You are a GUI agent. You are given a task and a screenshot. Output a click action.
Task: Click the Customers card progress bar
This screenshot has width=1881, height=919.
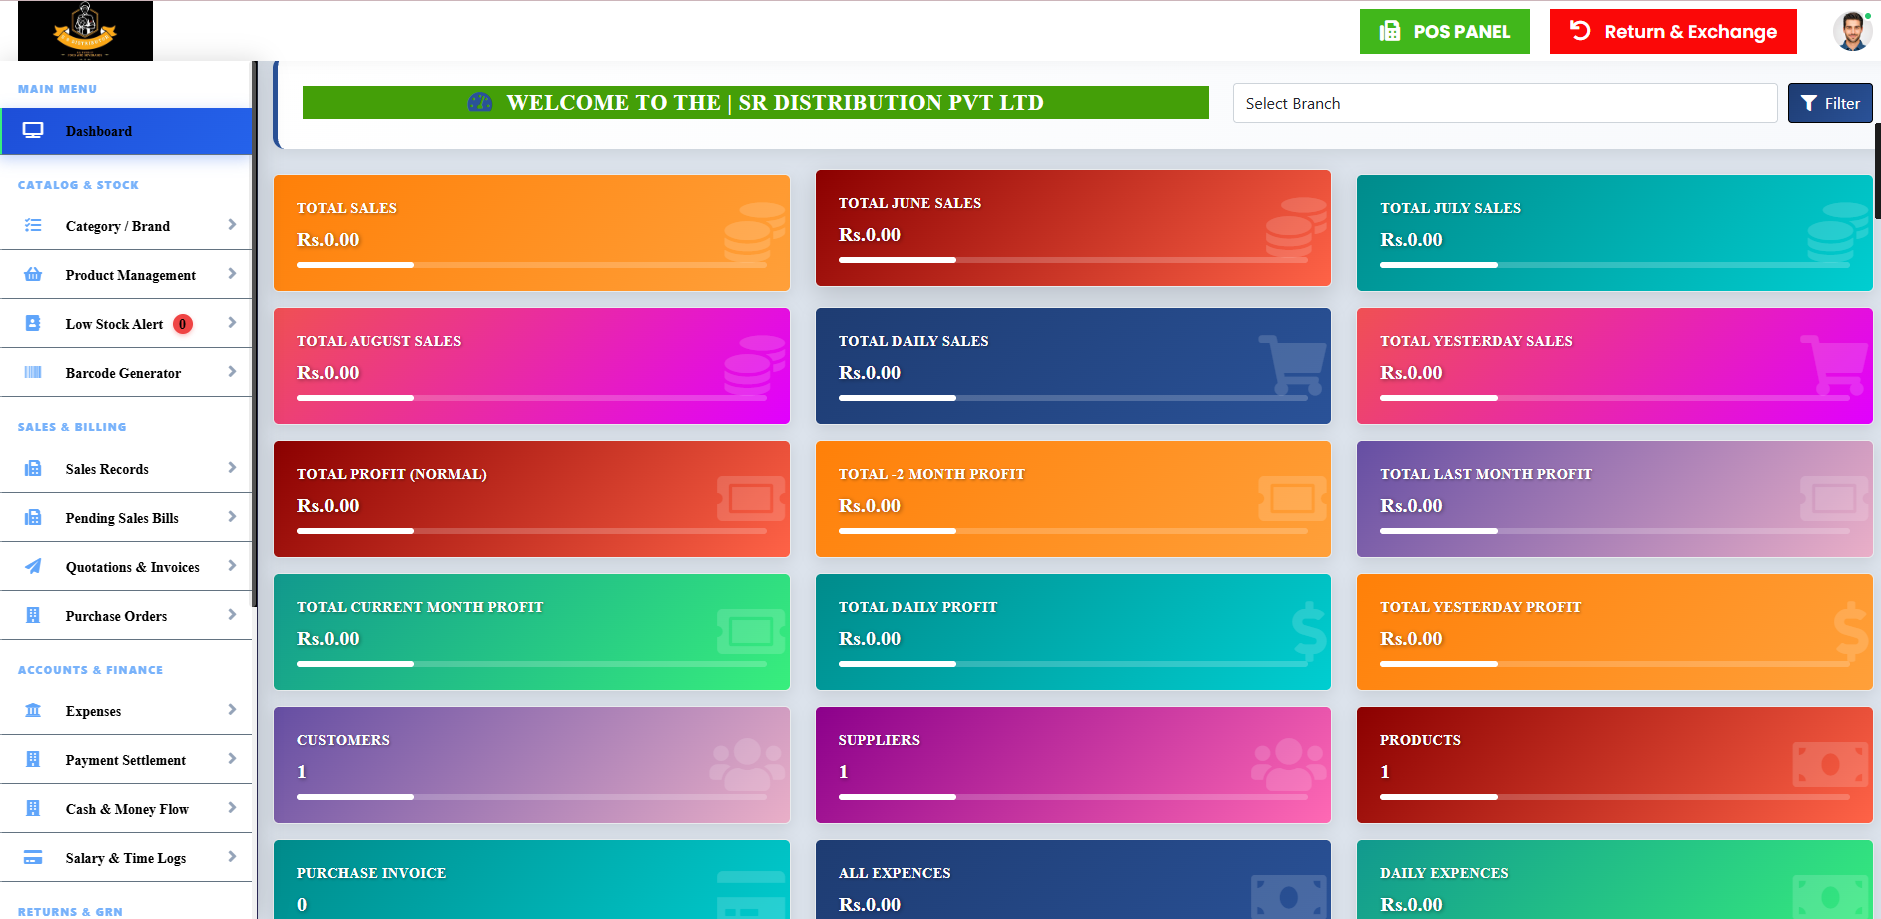532,797
